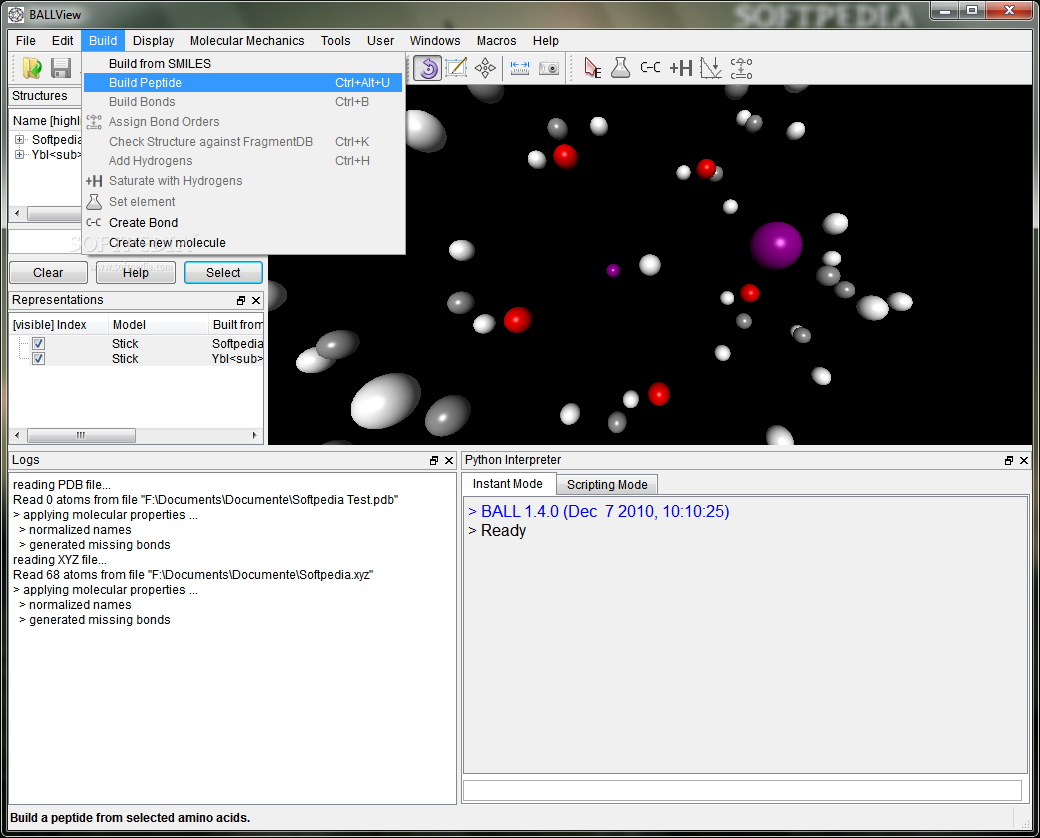Viewport: 1040px width, 838px height.
Task: Open the Help menu
Action: pyautogui.click(x=546, y=40)
